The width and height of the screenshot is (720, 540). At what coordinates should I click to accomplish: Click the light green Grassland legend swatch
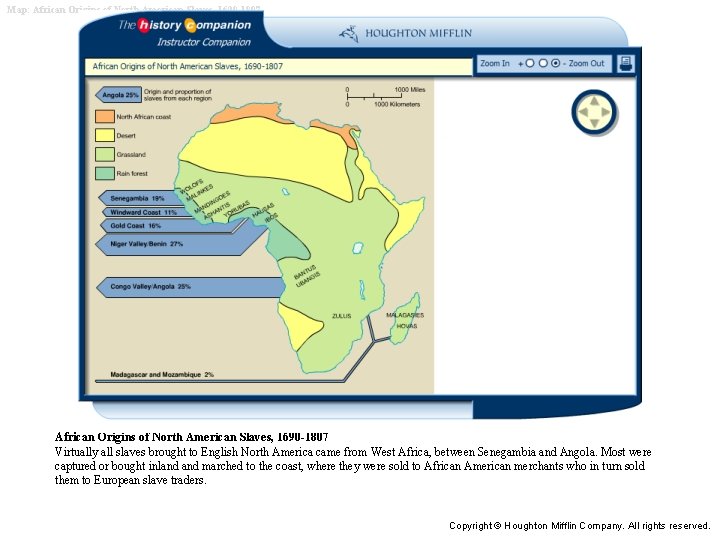click(x=105, y=154)
